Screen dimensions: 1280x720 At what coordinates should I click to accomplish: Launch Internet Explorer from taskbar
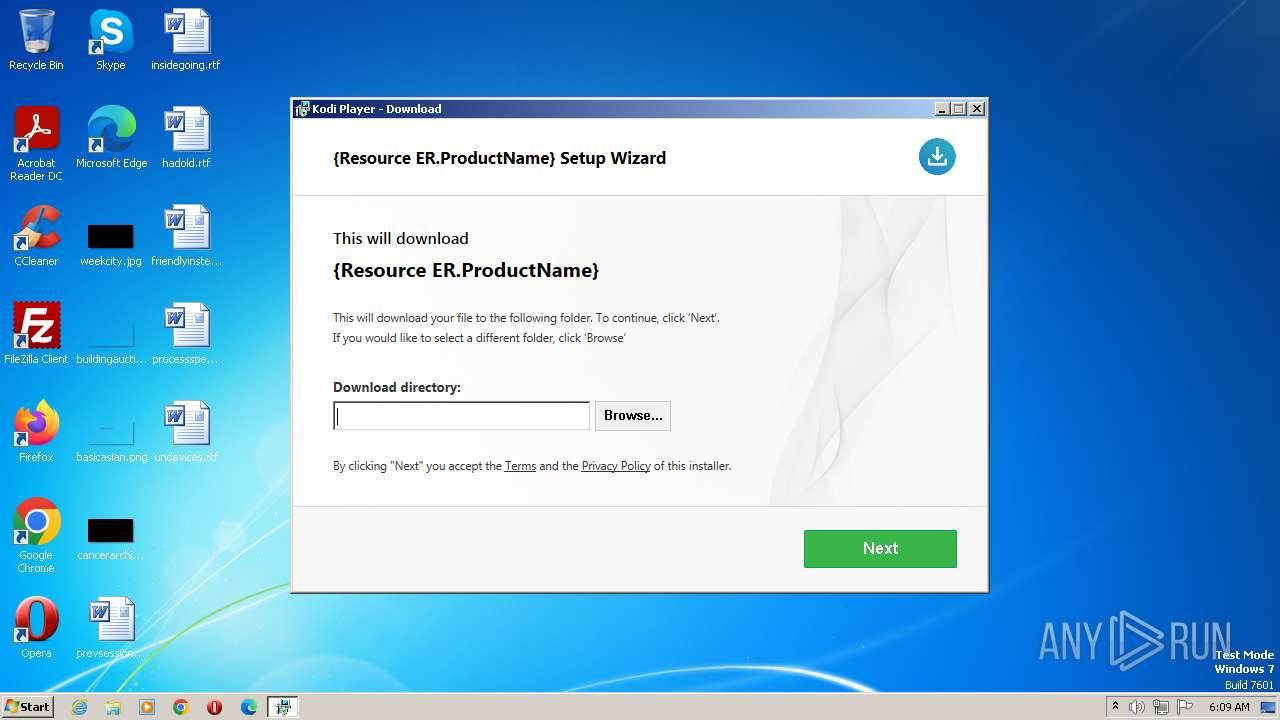pyautogui.click(x=79, y=707)
